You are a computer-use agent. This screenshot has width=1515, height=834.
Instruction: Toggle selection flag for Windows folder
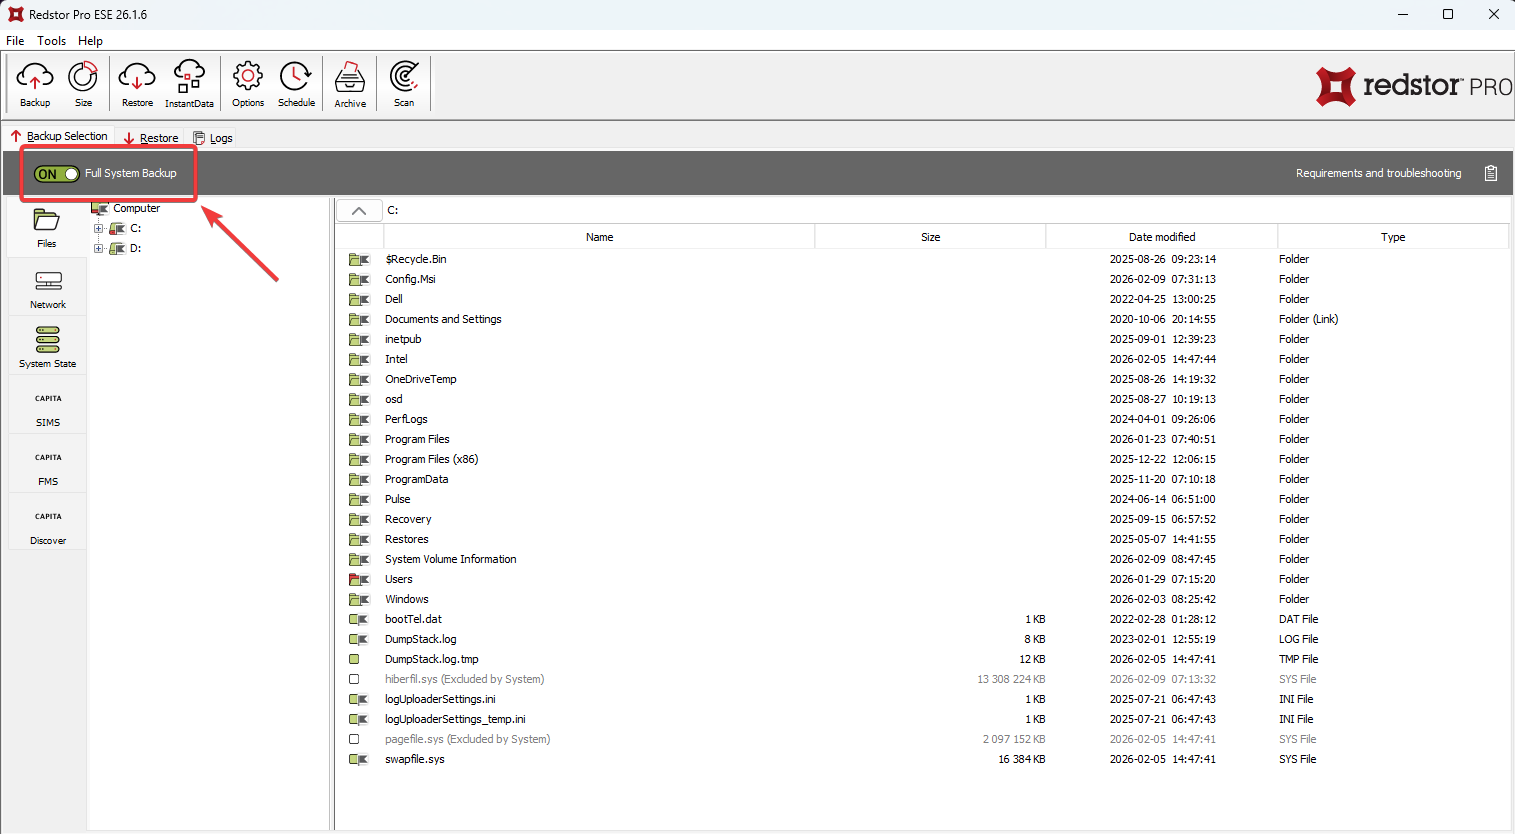click(x=358, y=599)
